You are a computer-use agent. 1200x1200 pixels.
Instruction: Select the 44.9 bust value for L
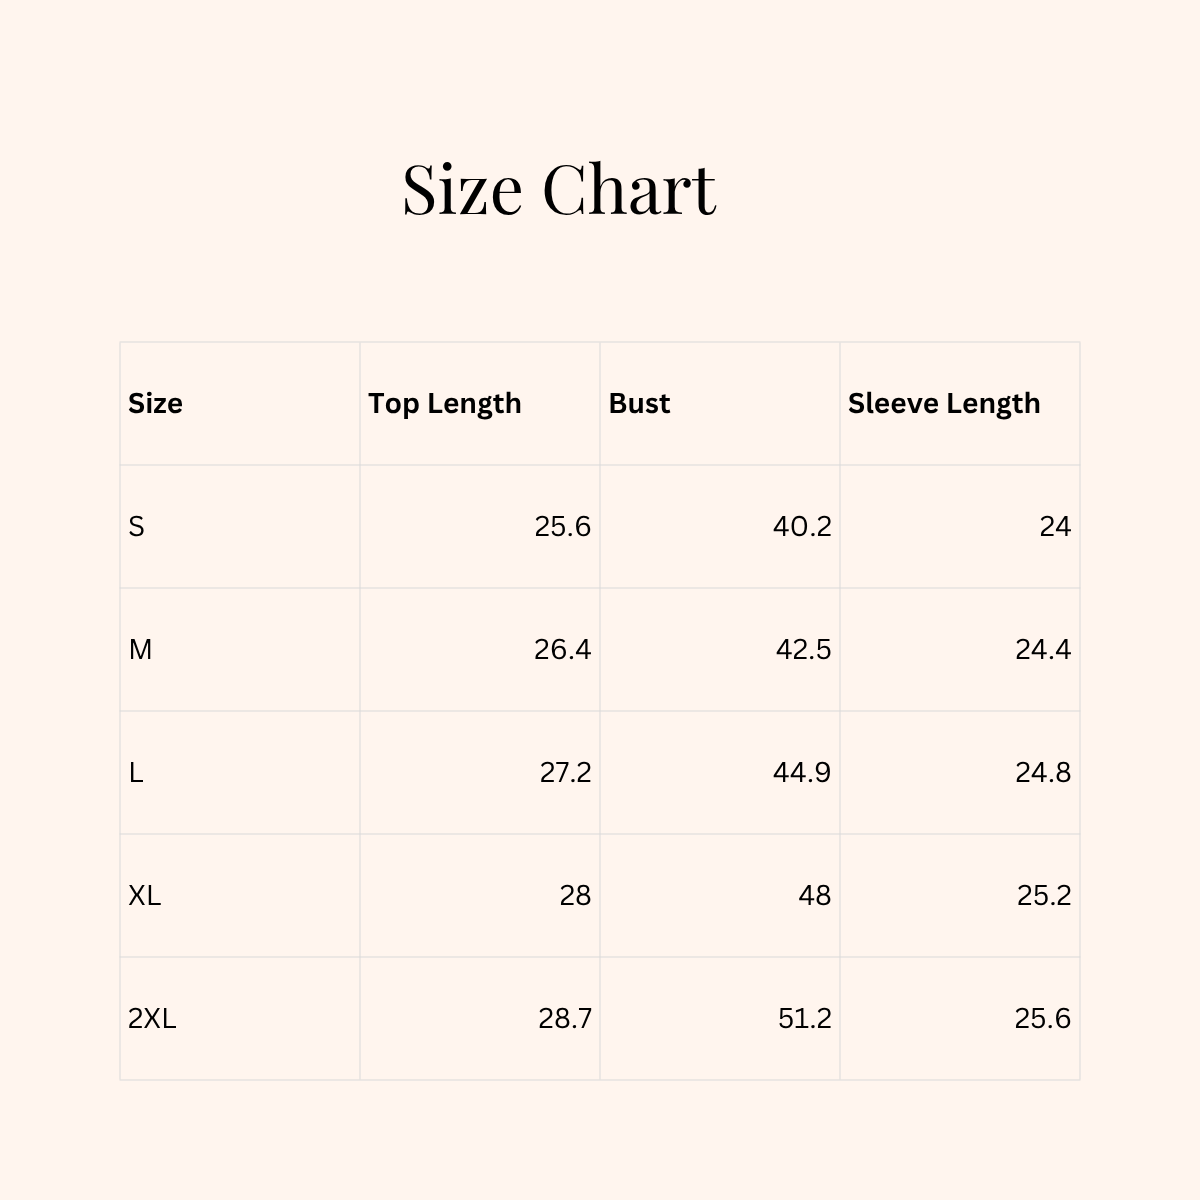pos(802,772)
